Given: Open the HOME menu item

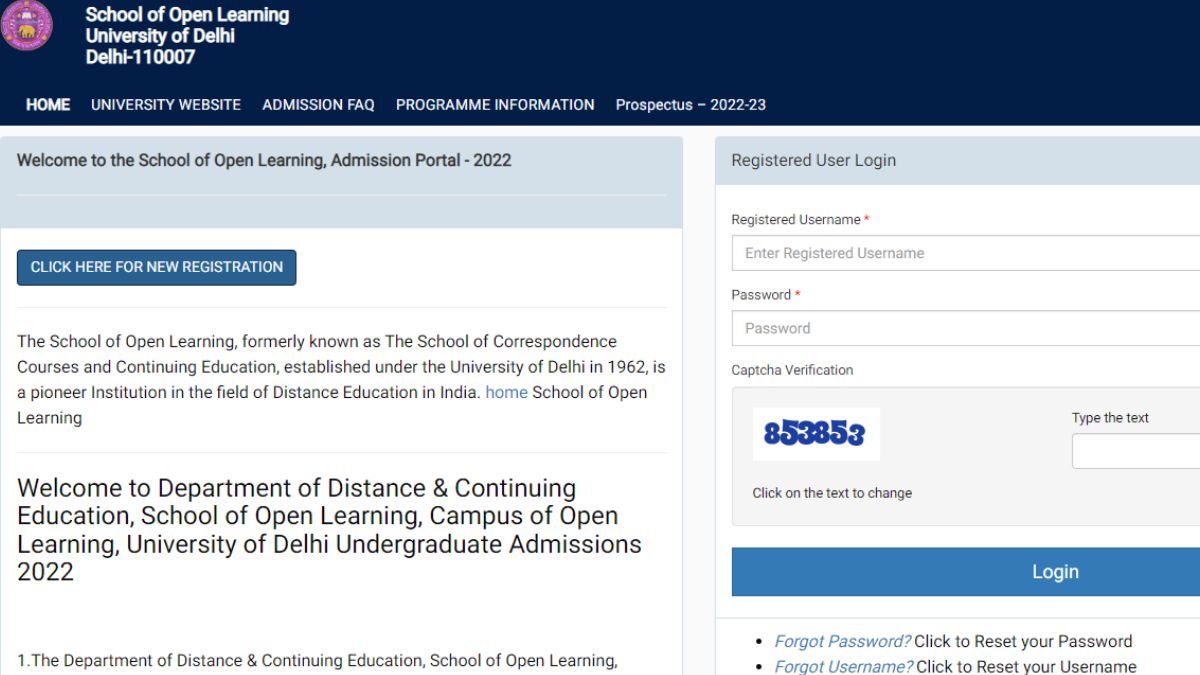Looking at the screenshot, I should pos(48,105).
